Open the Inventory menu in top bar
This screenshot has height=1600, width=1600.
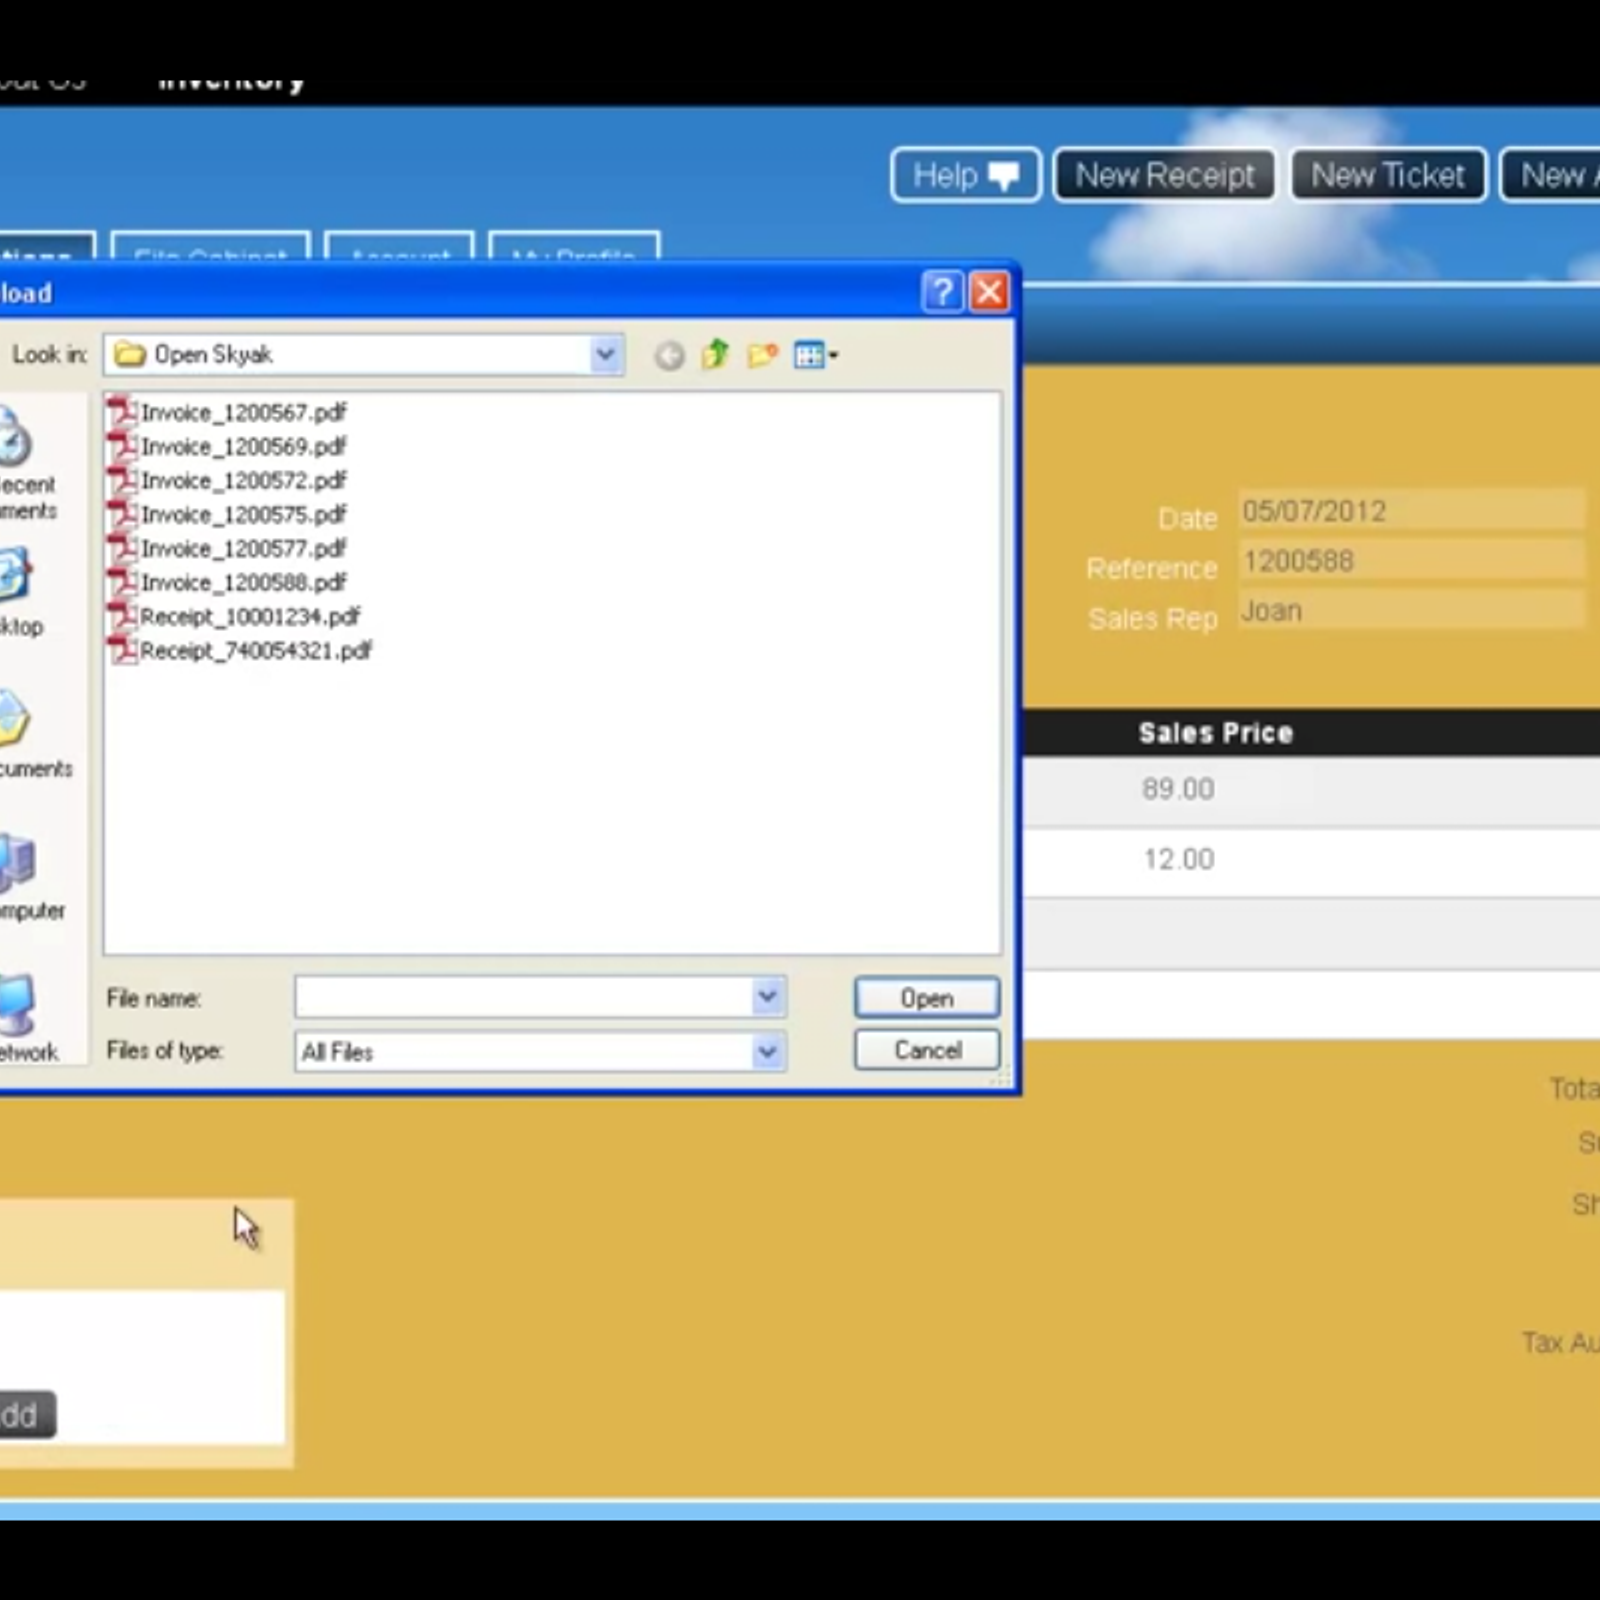point(231,82)
